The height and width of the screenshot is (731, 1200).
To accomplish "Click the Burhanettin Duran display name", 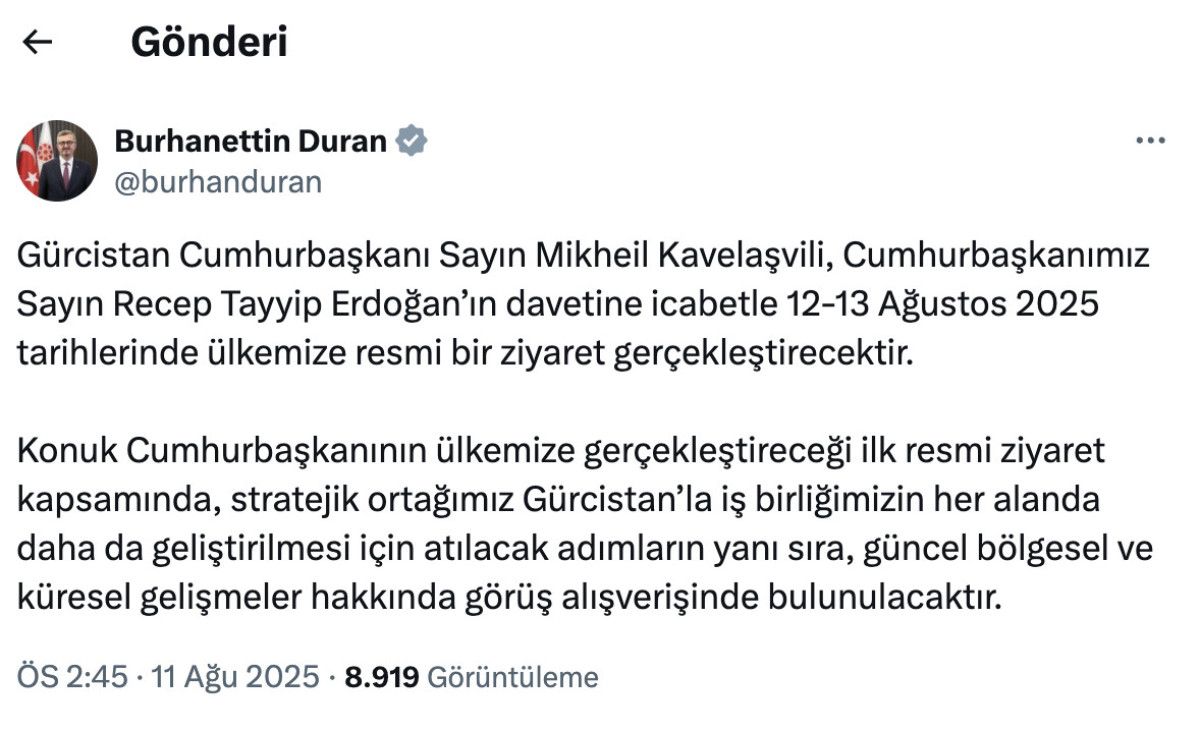I will [x=251, y=141].
